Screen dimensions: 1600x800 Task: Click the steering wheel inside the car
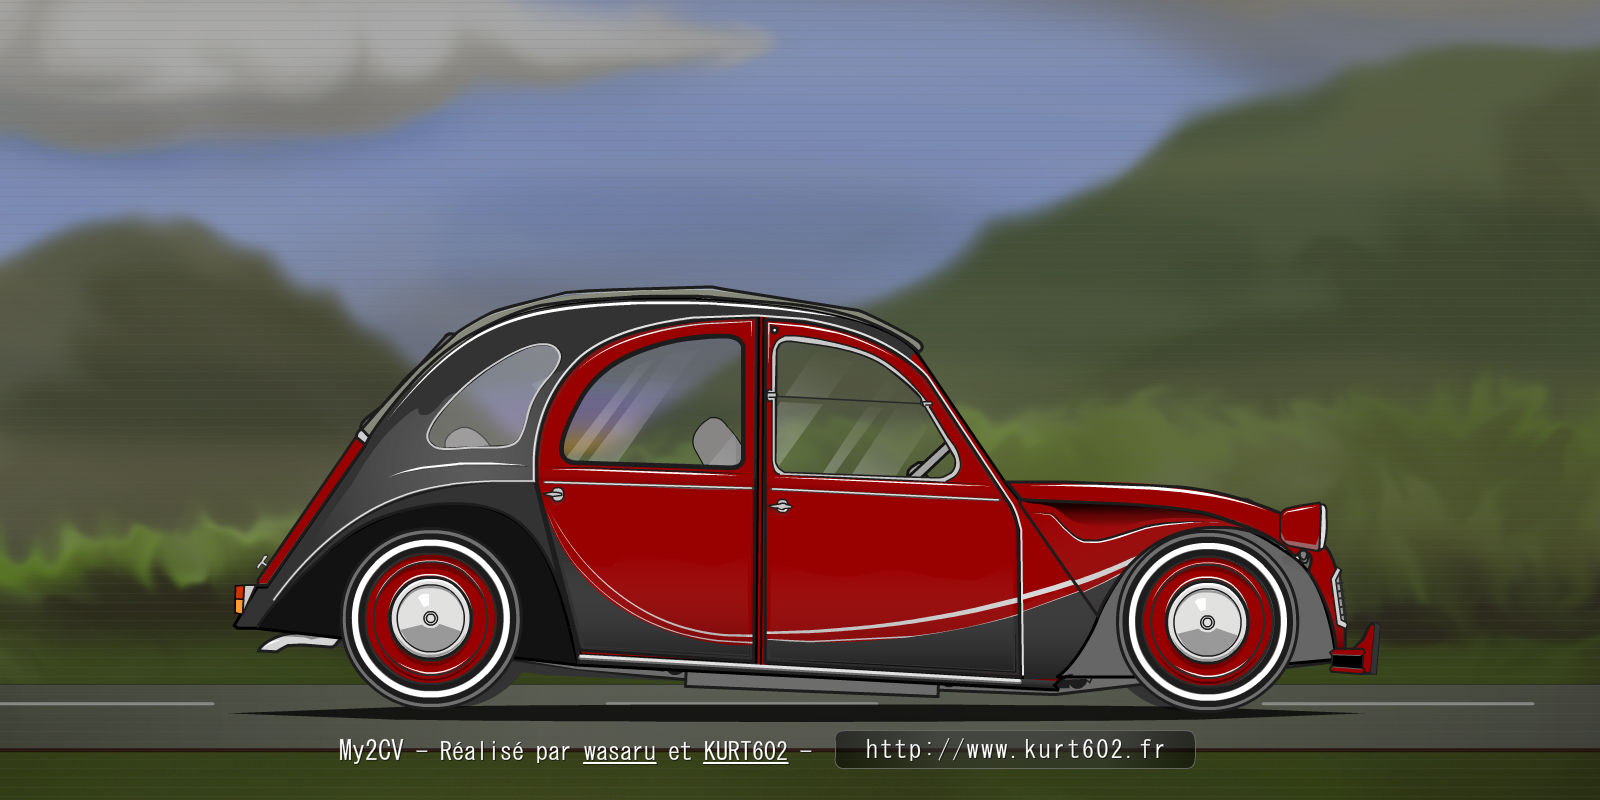930,461
